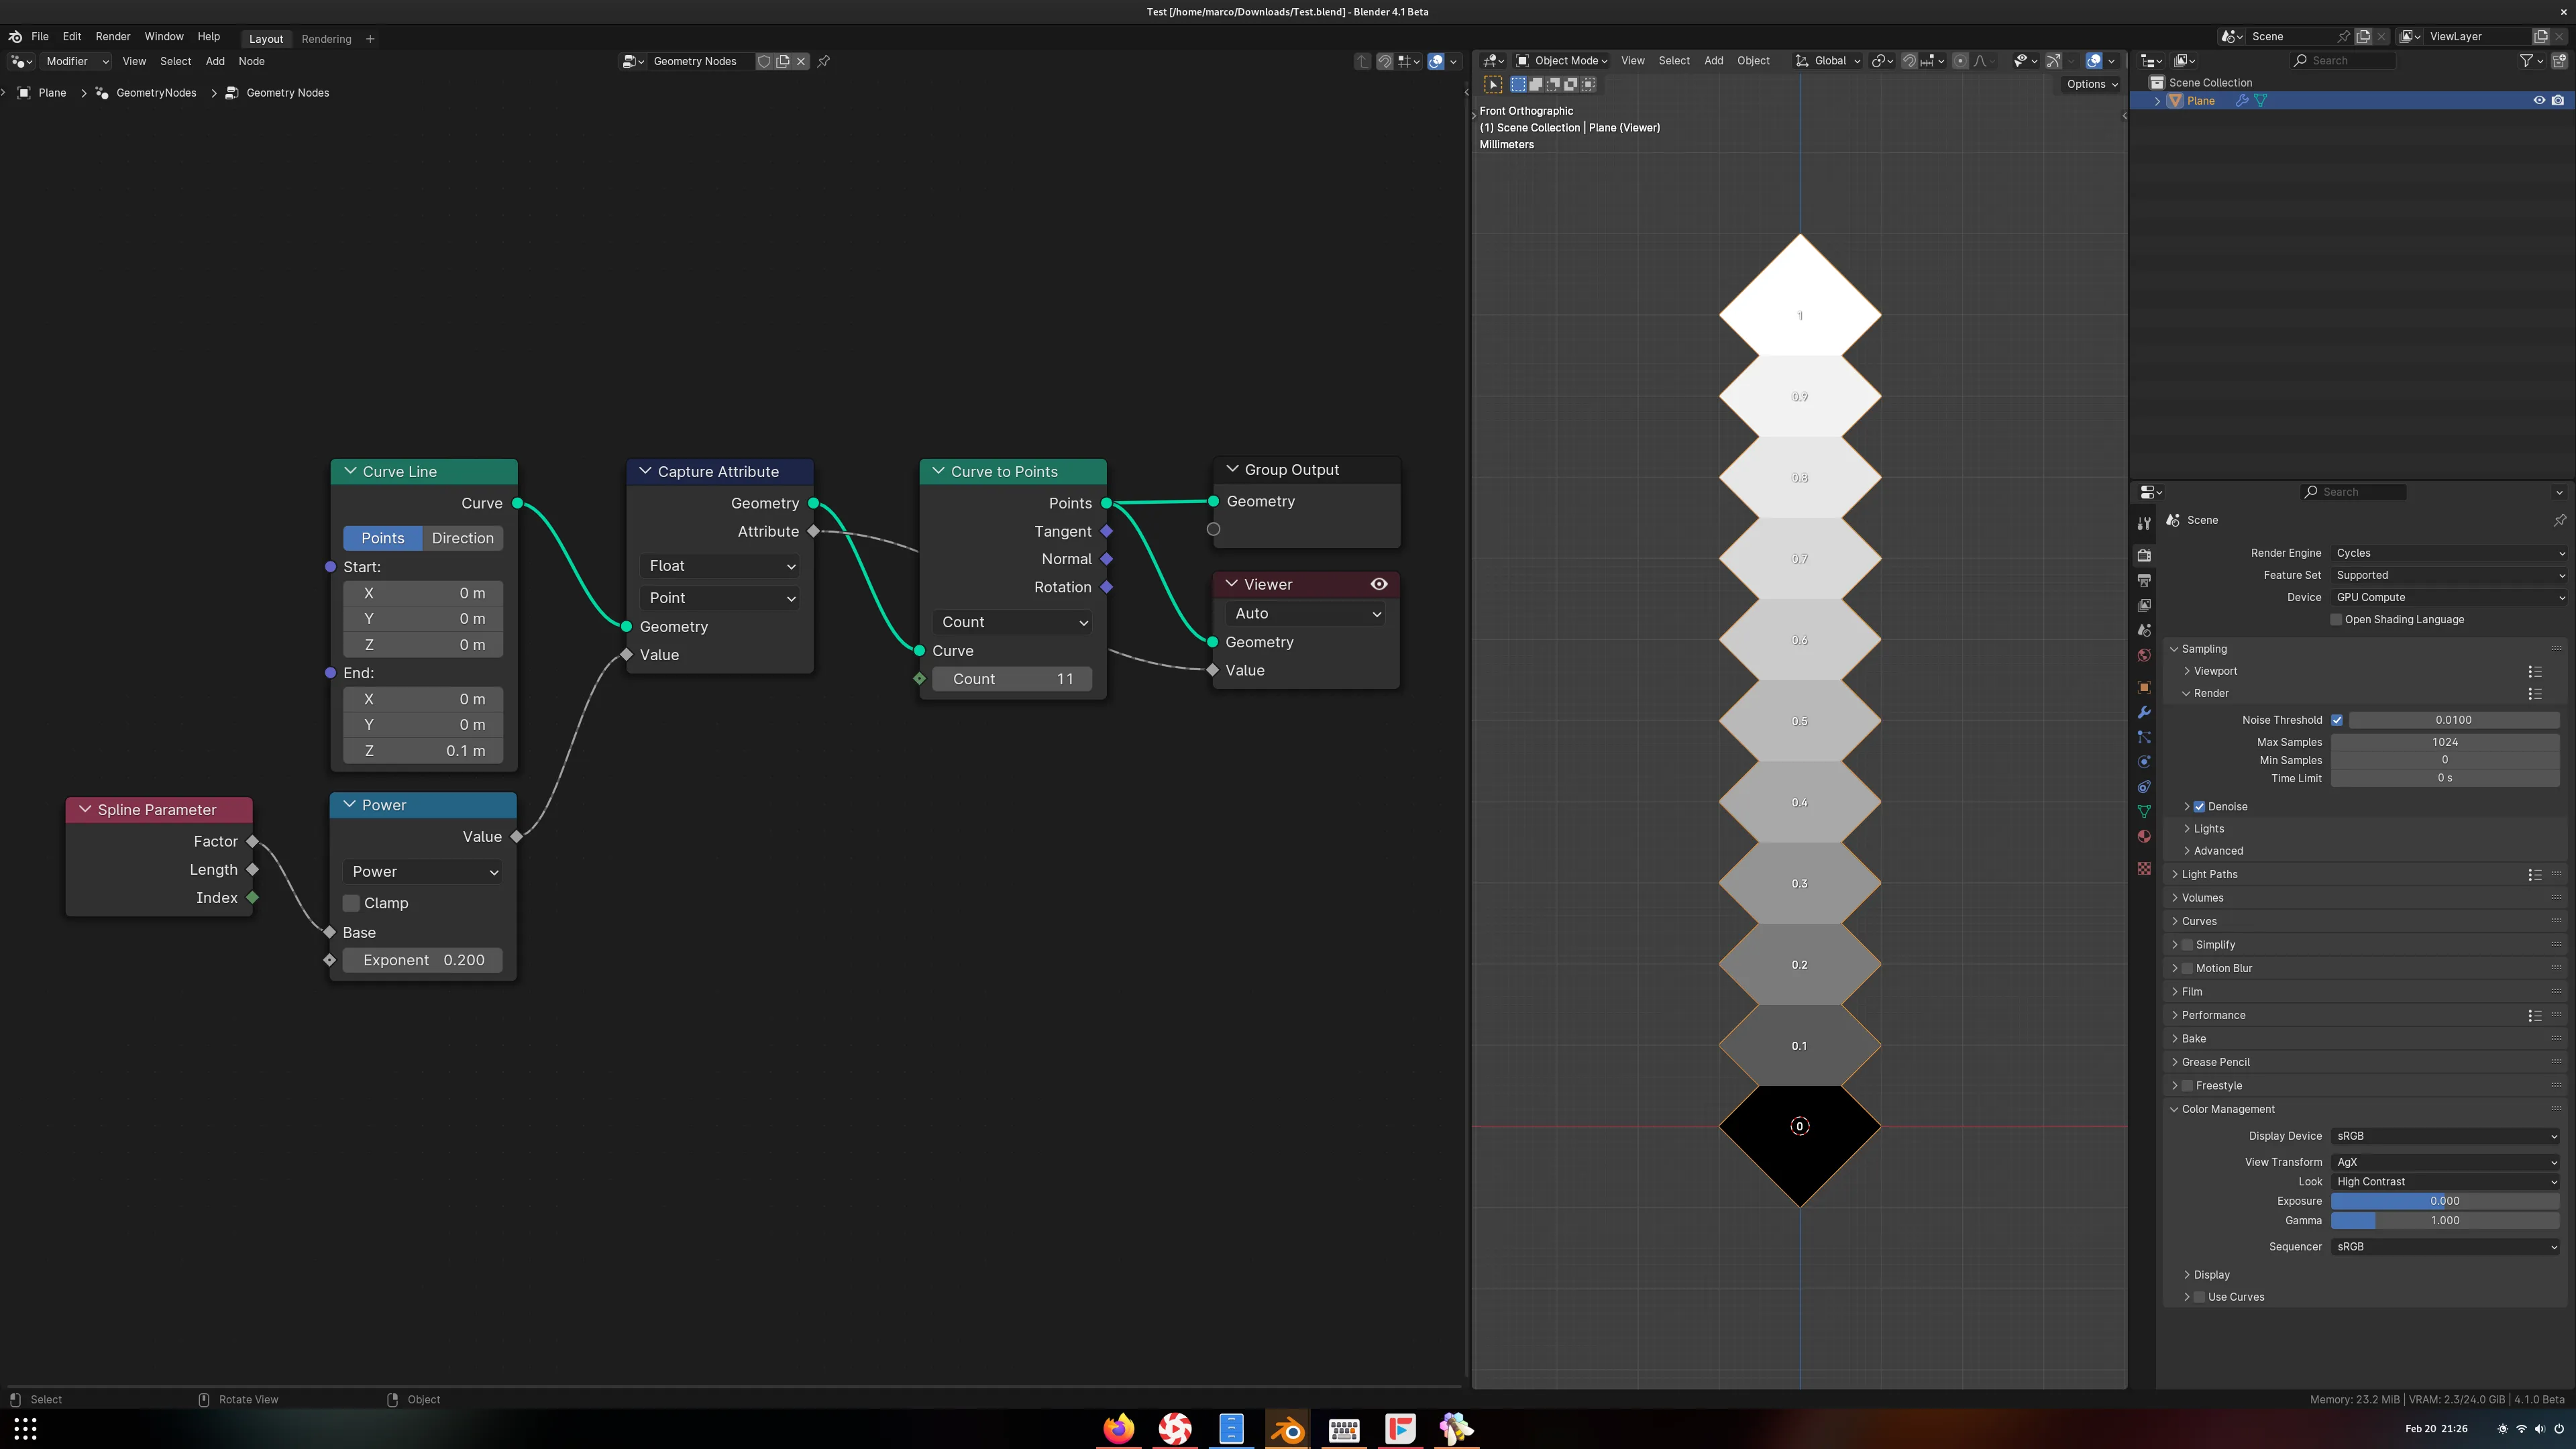Open the Tool properties tab

click(x=2144, y=524)
